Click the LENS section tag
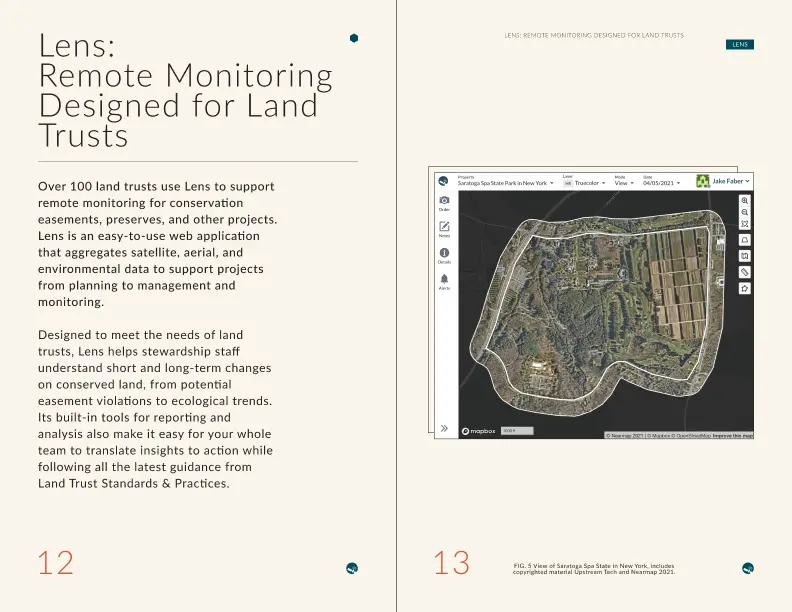Viewport: 792px width, 612px height. click(x=740, y=44)
